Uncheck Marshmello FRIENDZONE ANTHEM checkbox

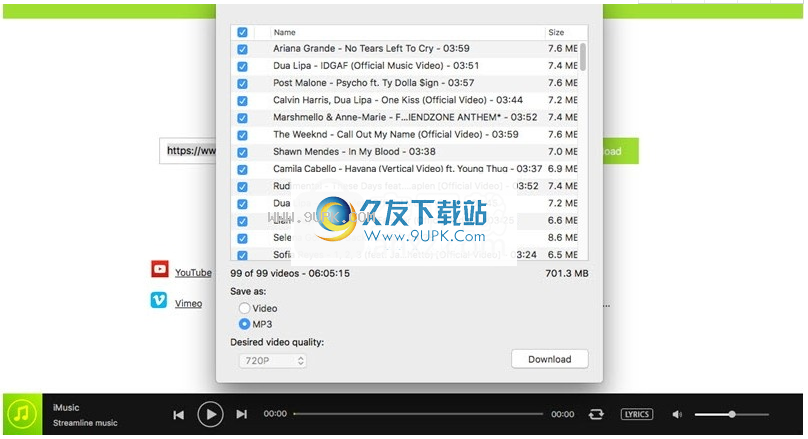(x=242, y=118)
